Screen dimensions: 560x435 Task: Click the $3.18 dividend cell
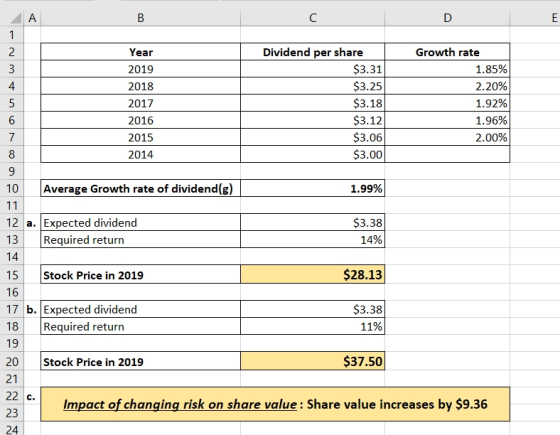(x=312, y=103)
